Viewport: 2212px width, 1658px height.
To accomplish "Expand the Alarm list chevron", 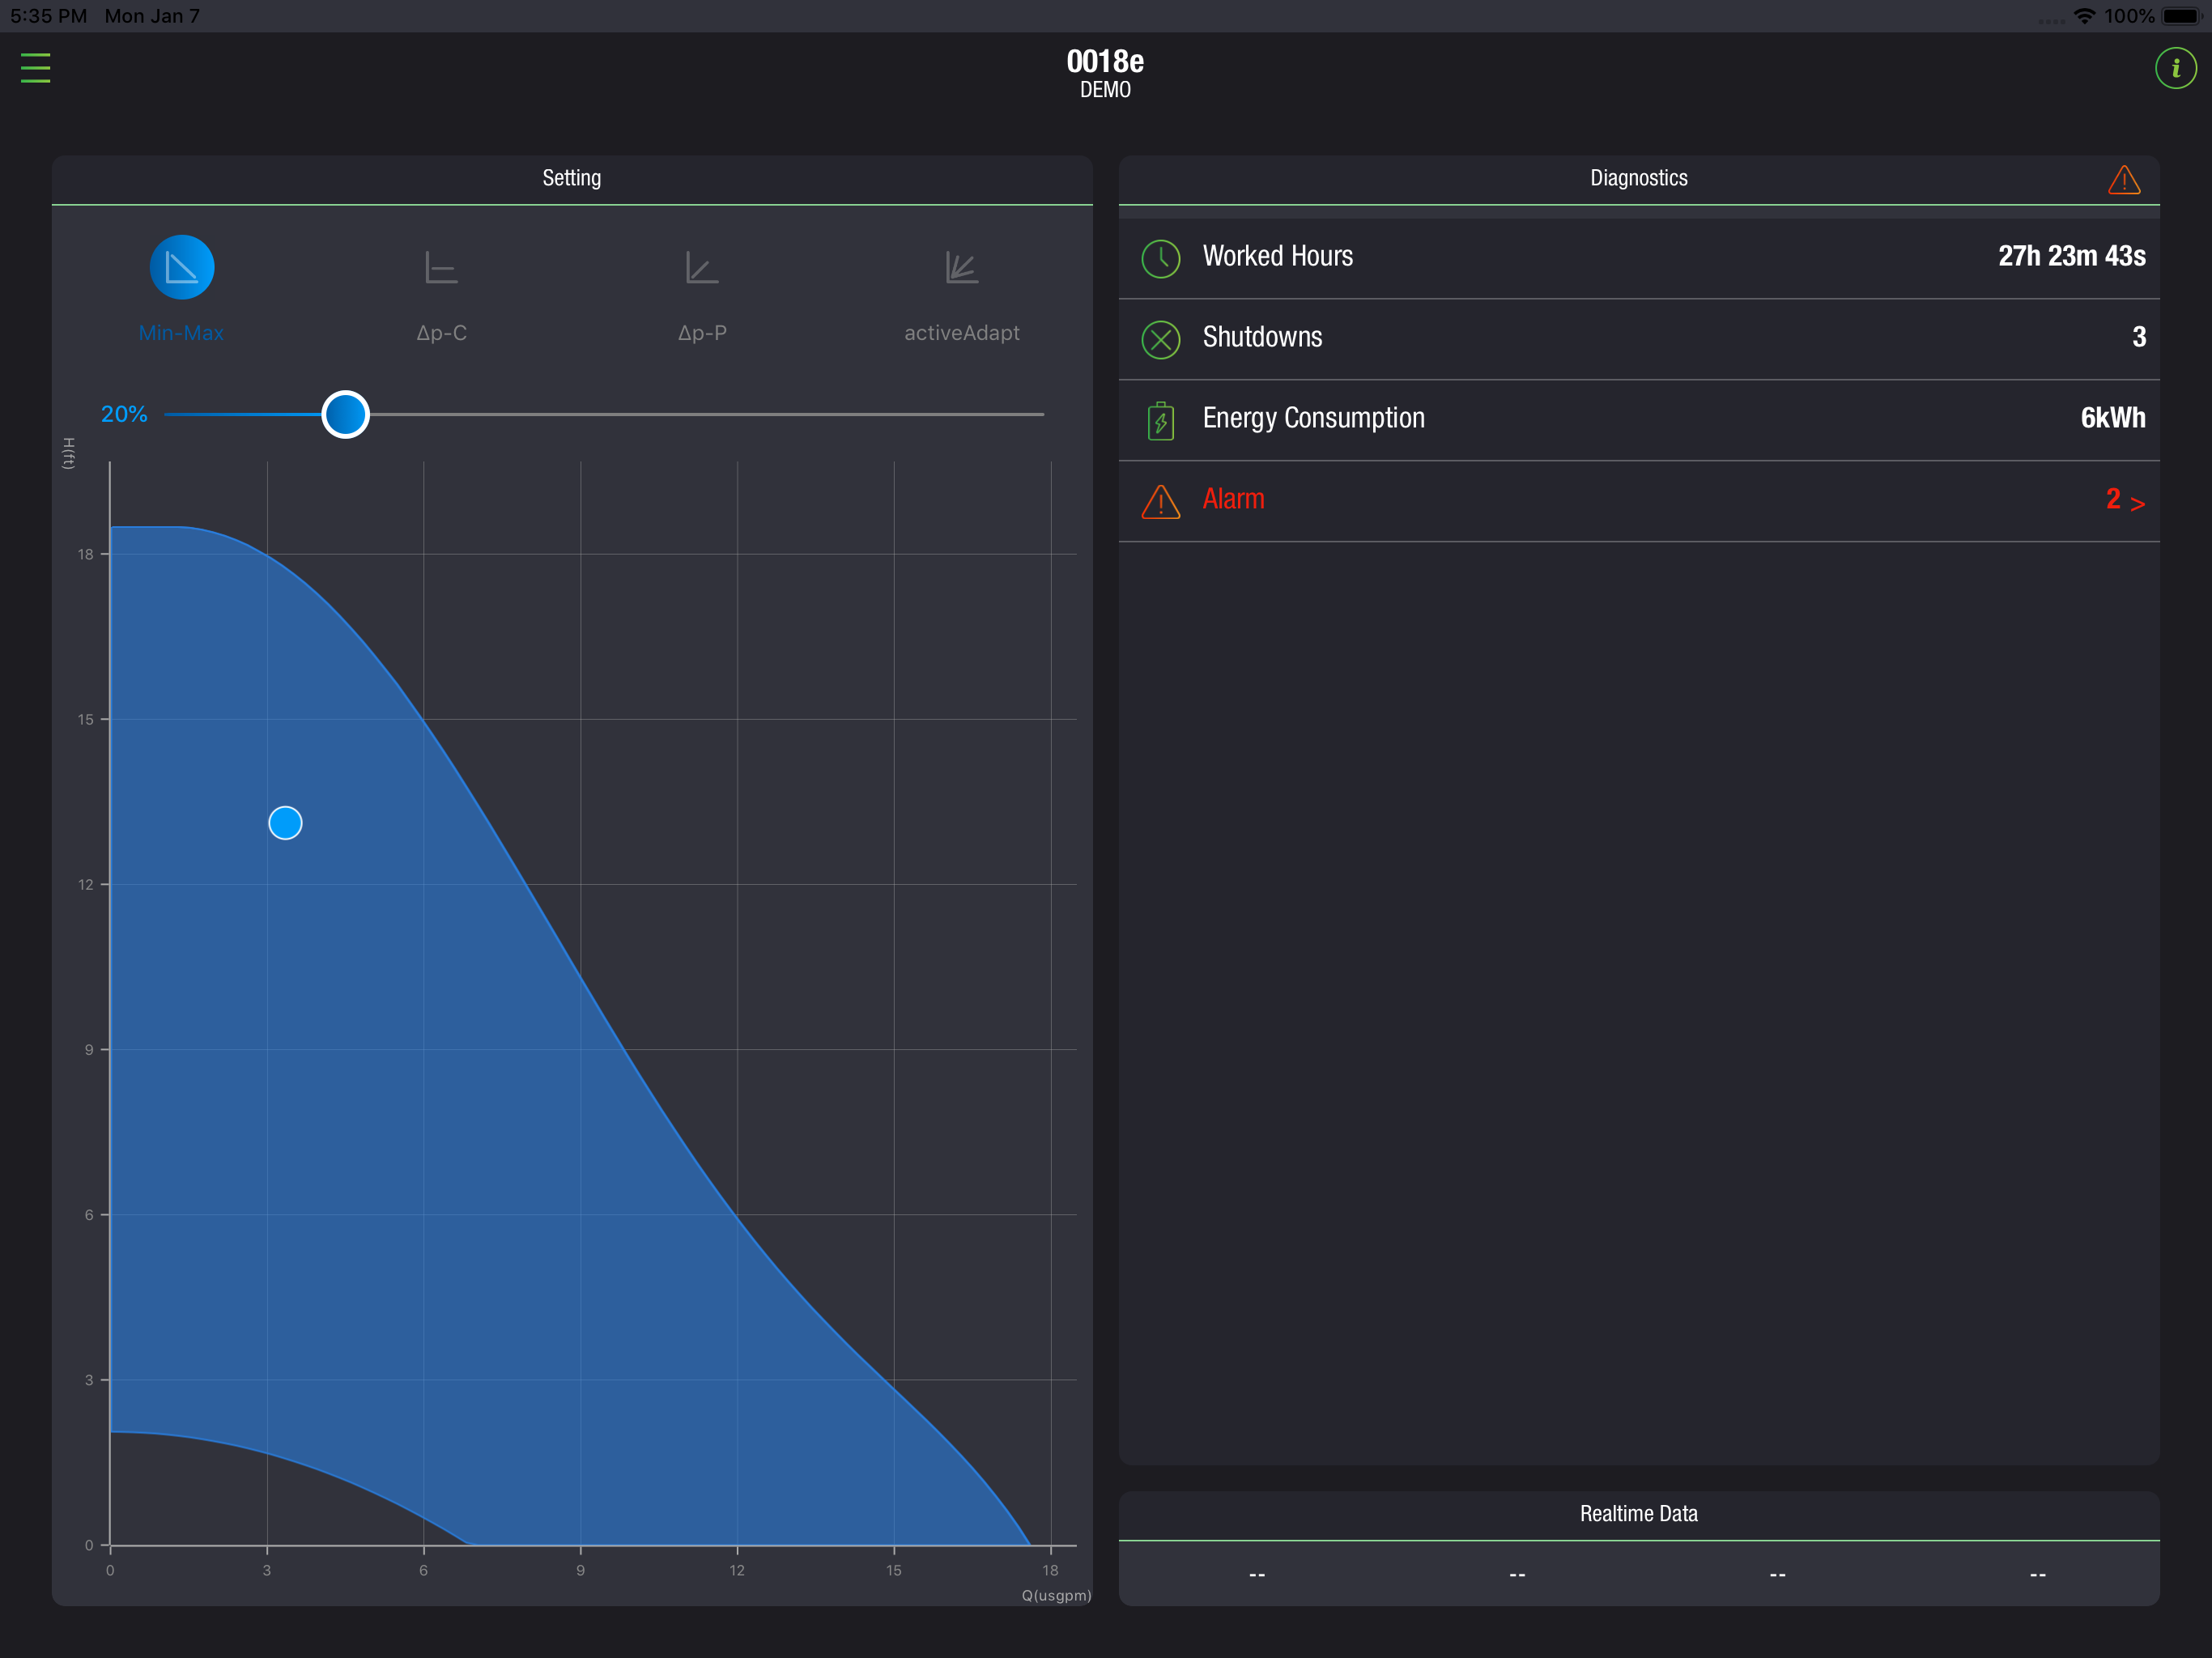I will click(2137, 503).
